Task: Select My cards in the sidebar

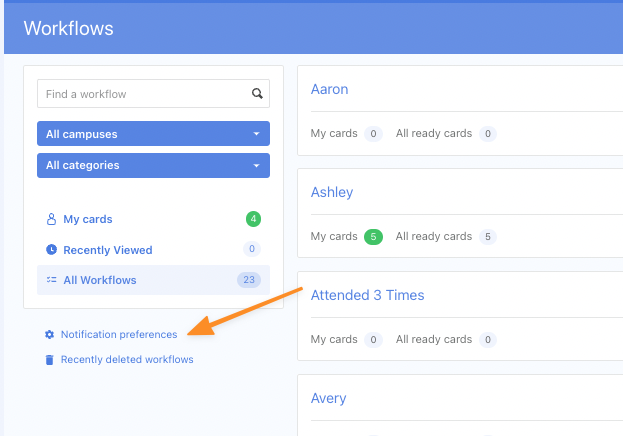Action: 153,219
